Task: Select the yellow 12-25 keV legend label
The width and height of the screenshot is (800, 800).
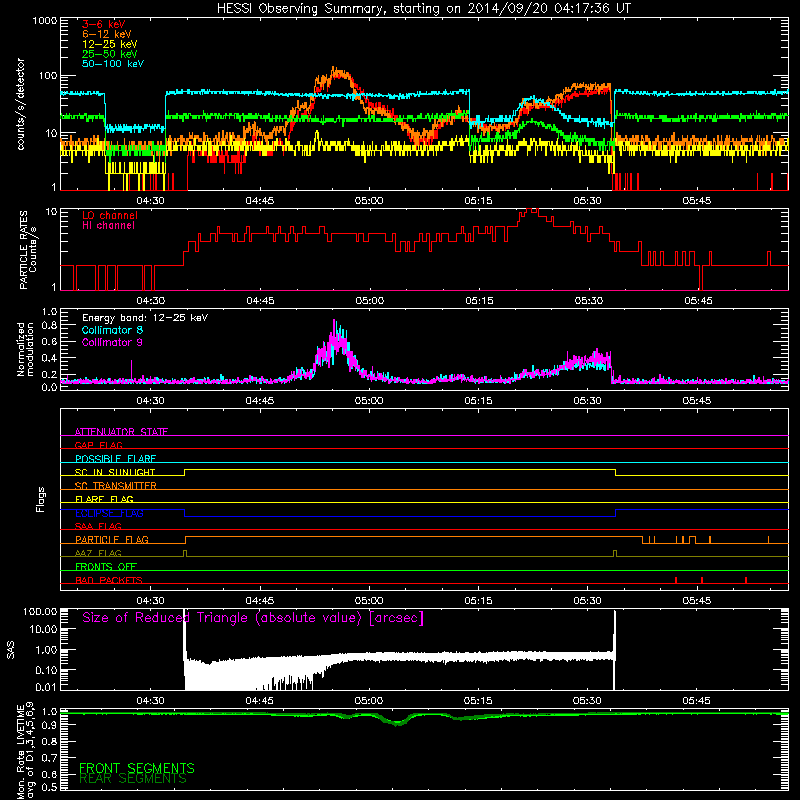Action: (x=110, y=44)
